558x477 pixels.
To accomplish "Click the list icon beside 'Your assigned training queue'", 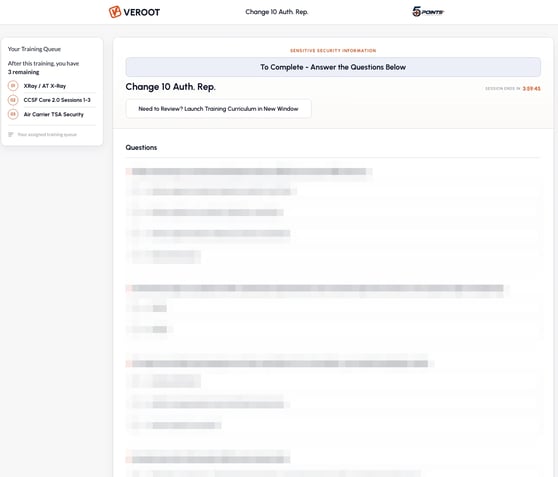I will [x=11, y=135].
